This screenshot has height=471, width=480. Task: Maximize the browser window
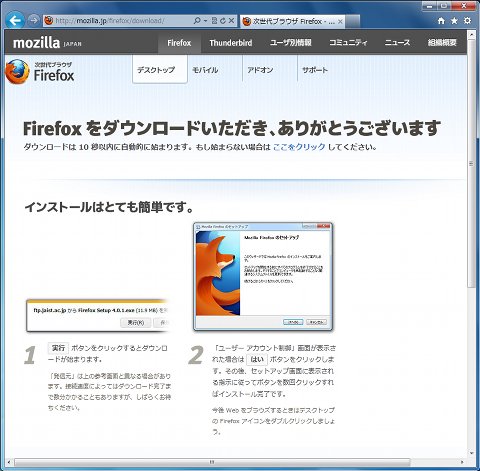click(x=444, y=6)
